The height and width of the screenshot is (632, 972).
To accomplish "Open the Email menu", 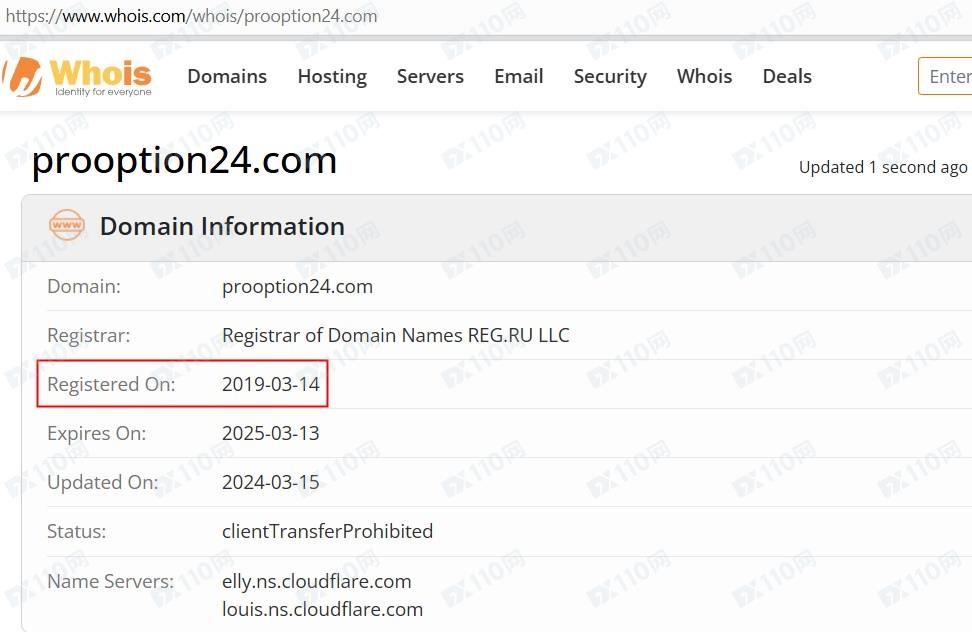I will (518, 77).
